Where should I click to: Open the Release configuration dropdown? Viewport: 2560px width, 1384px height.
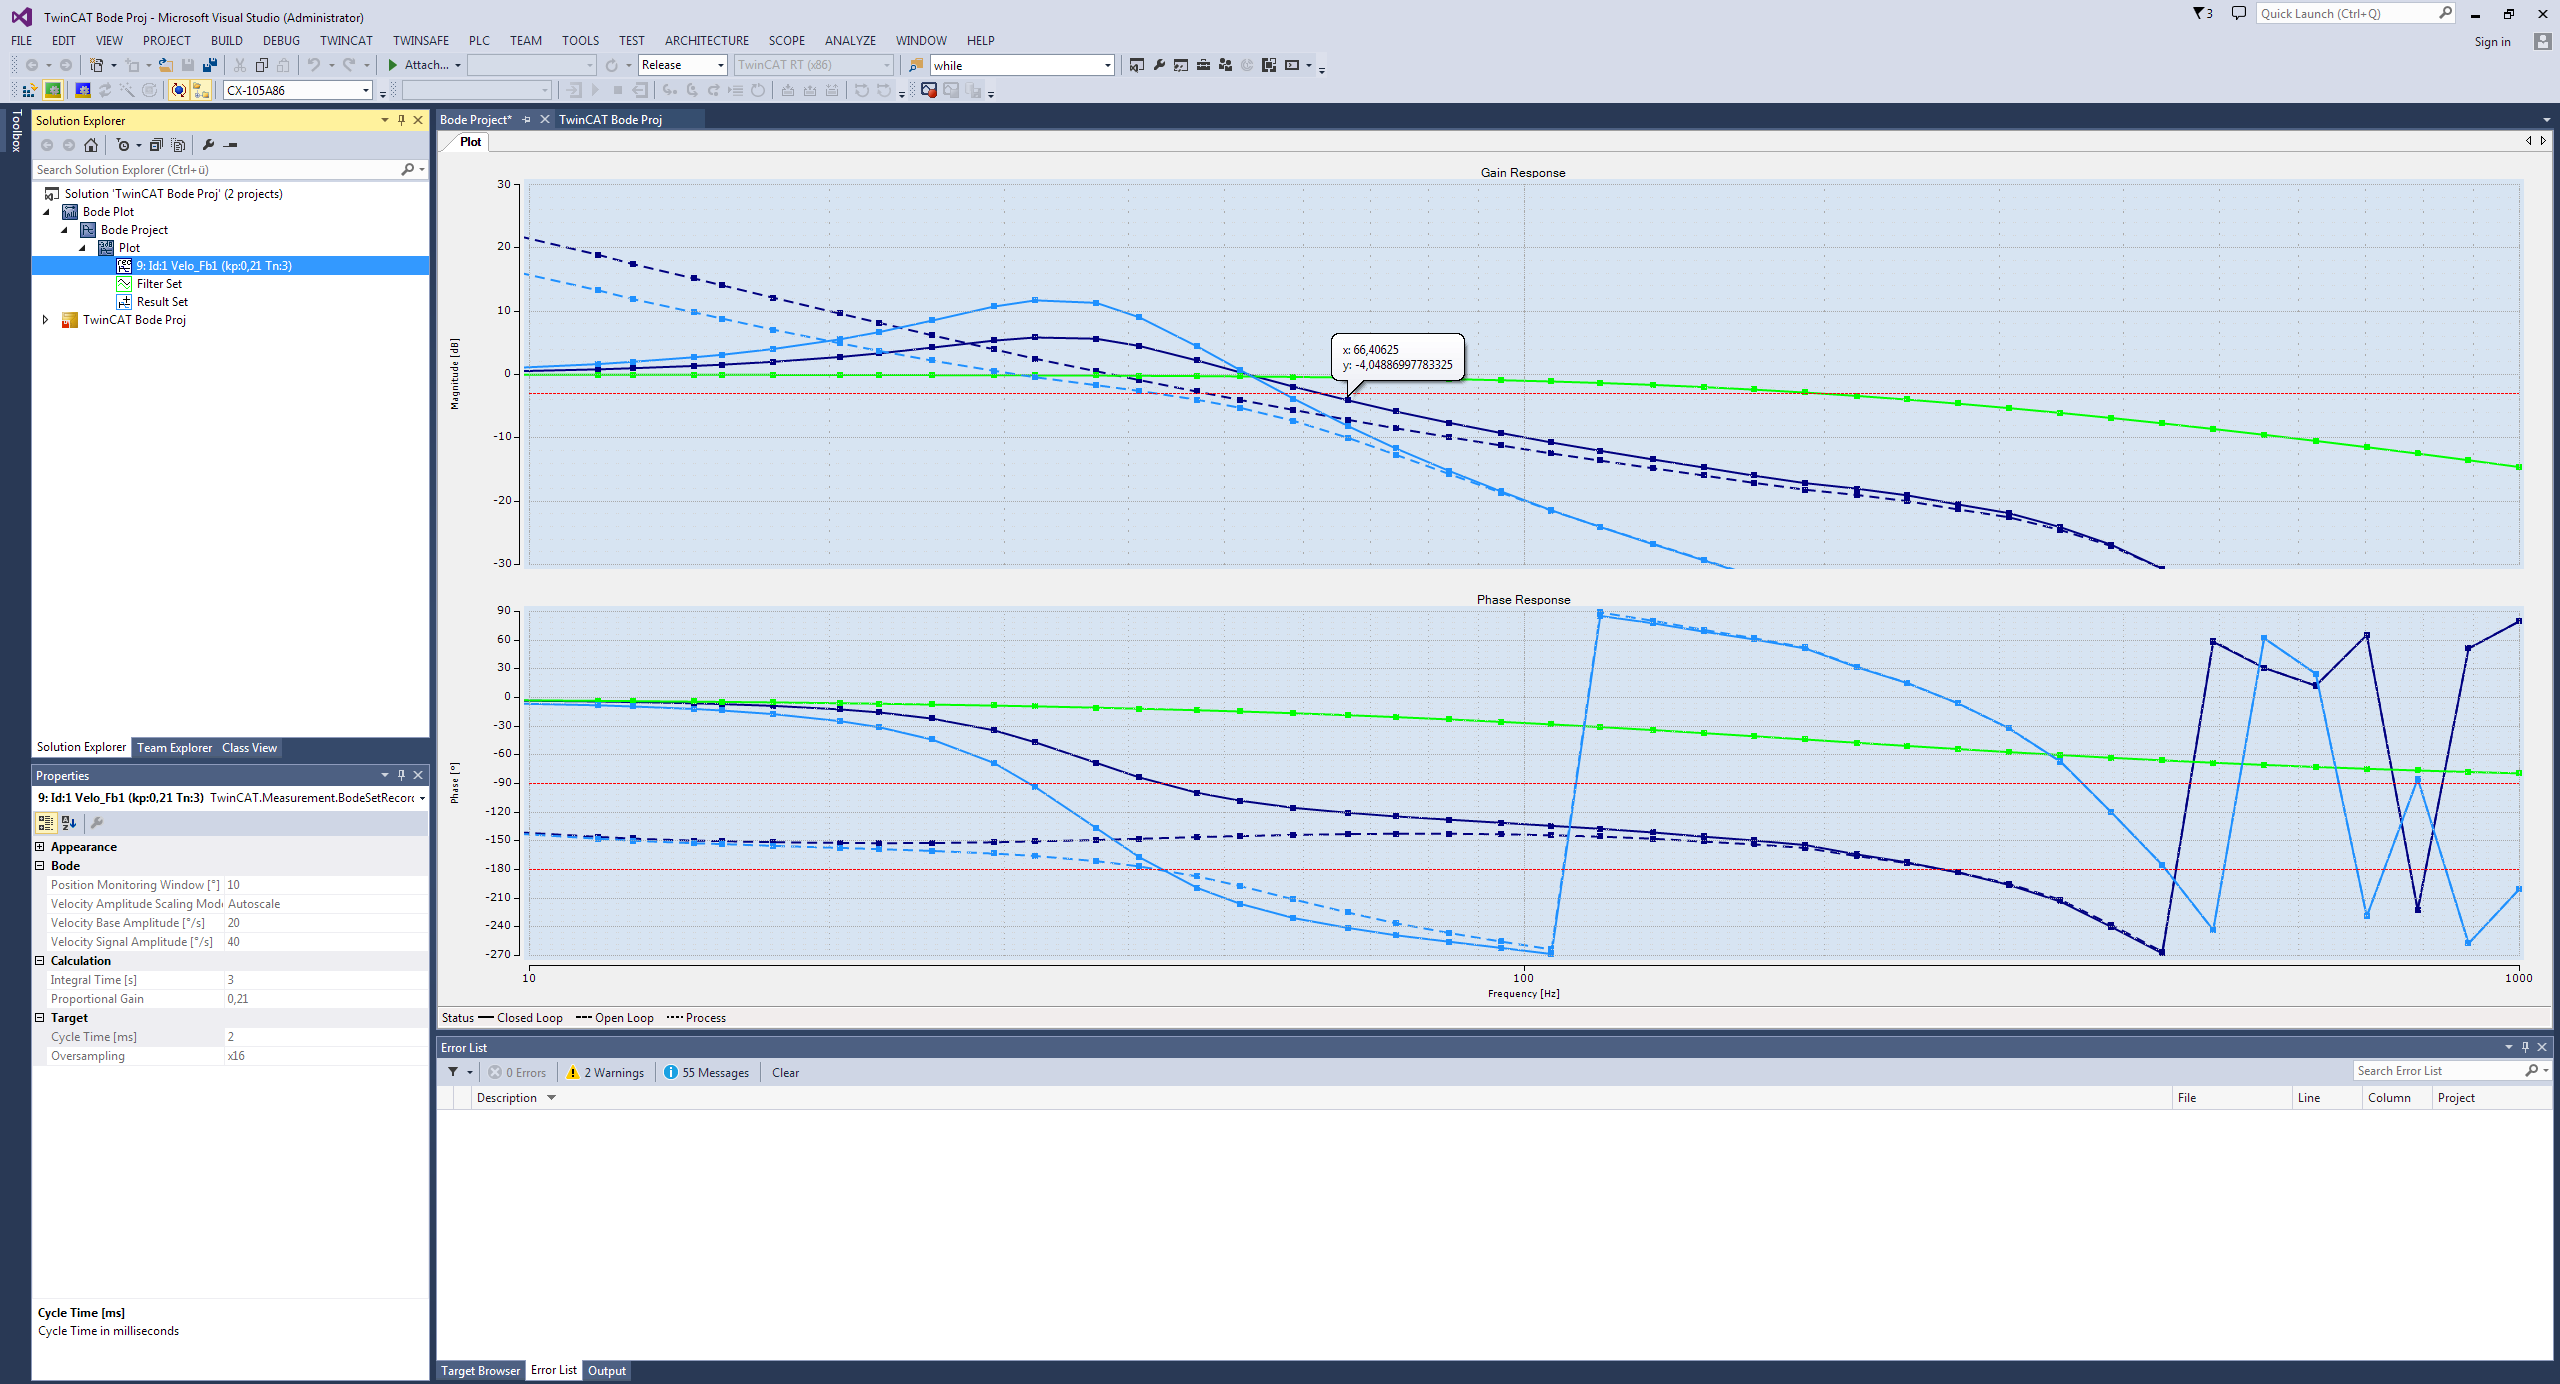[x=720, y=65]
